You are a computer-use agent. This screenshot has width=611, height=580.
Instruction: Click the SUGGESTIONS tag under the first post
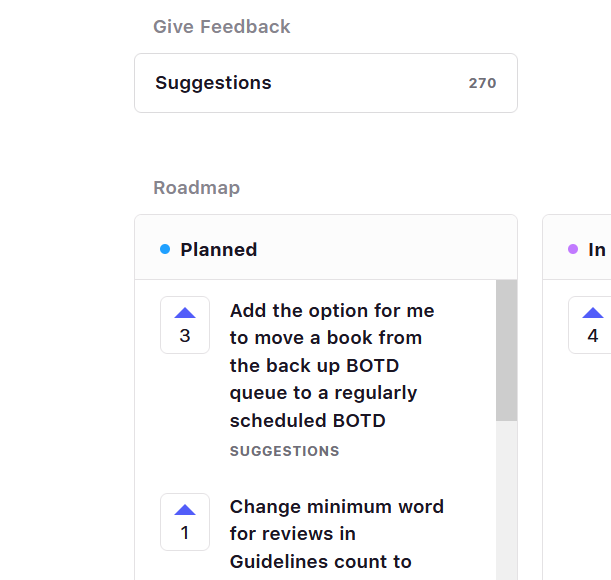285,451
